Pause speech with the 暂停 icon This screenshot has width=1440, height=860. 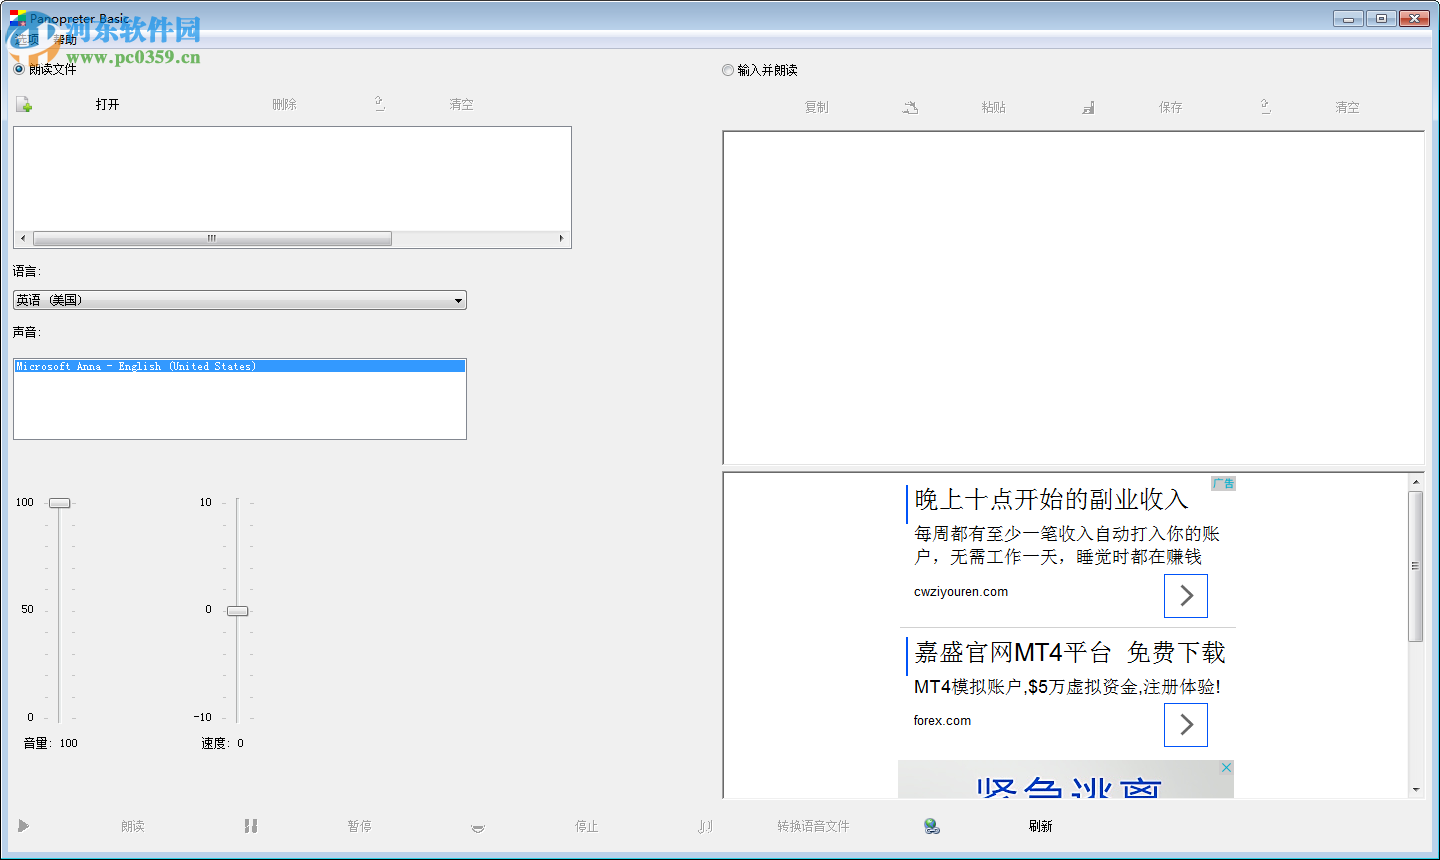pyautogui.click(x=250, y=826)
